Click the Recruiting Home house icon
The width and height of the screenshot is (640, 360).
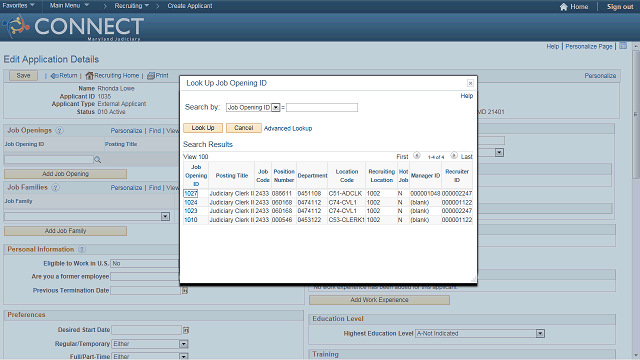pos(89,76)
